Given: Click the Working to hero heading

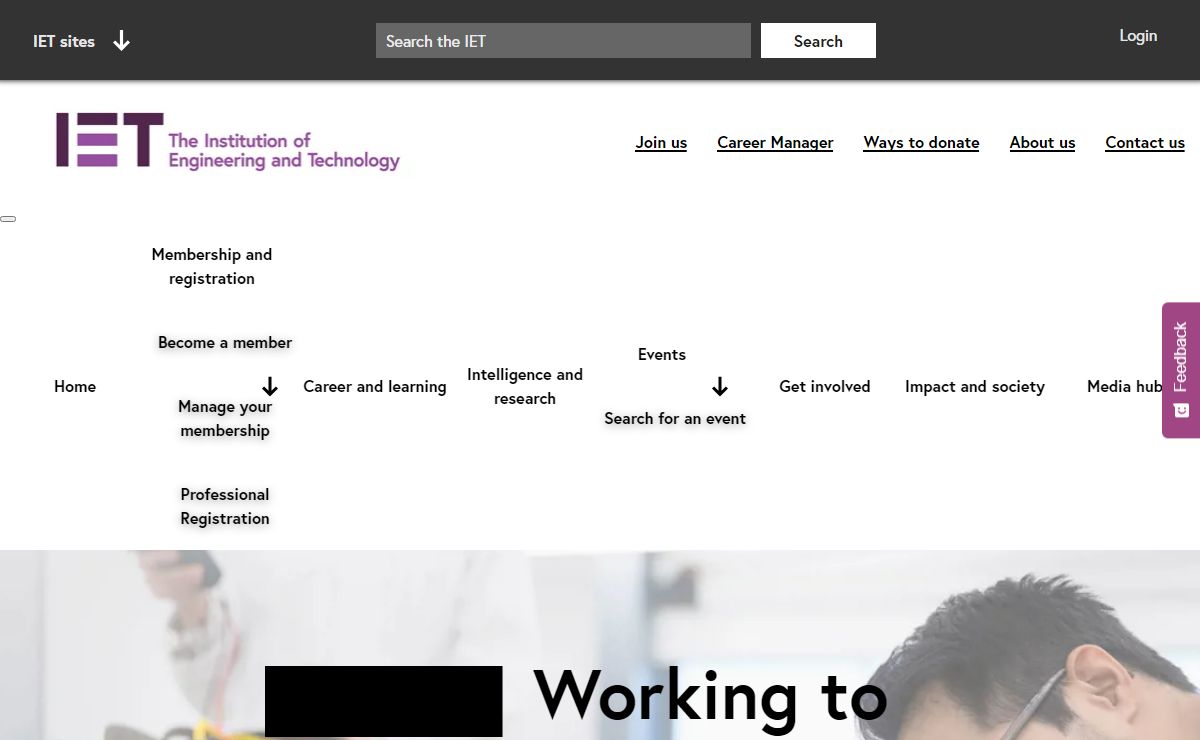Looking at the screenshot, I should click(x=710, y=694).
